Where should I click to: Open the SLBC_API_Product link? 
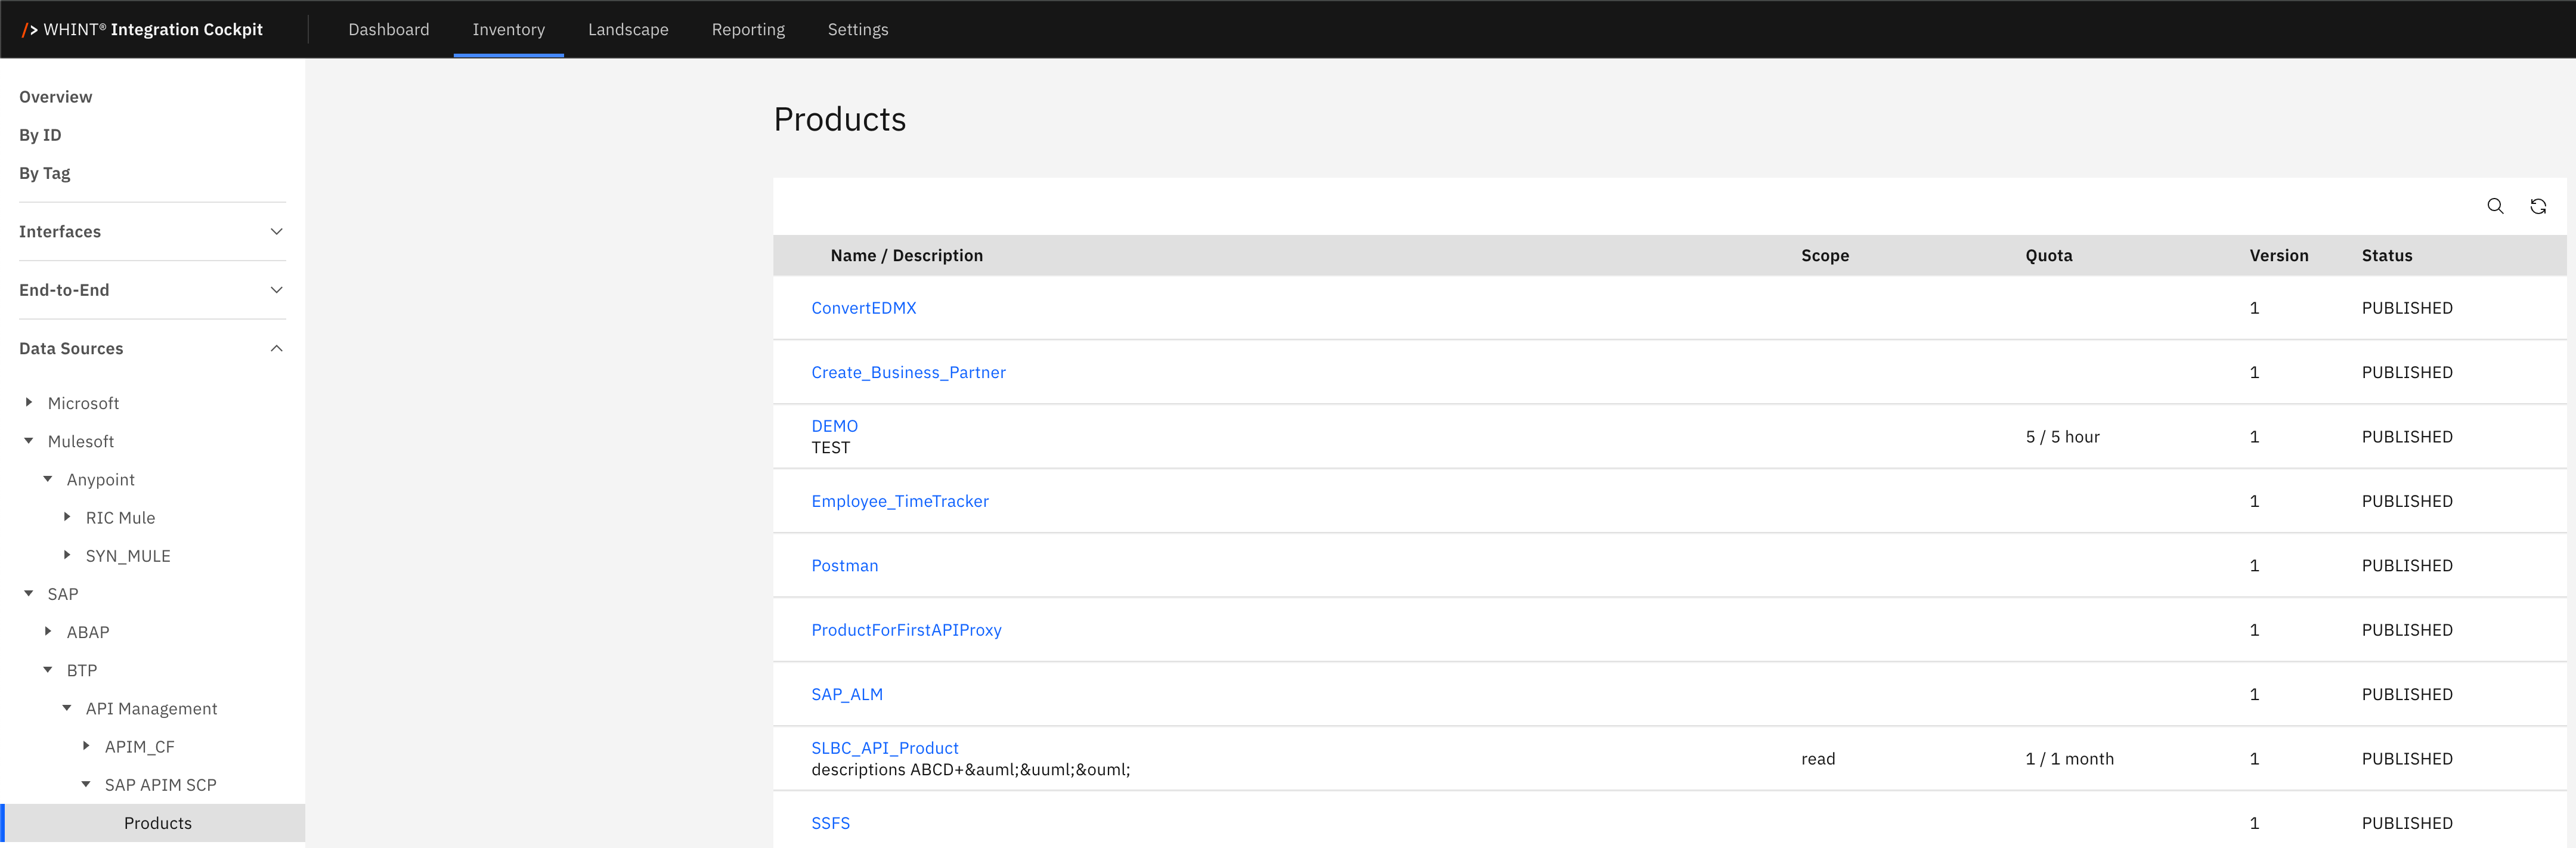884,748
